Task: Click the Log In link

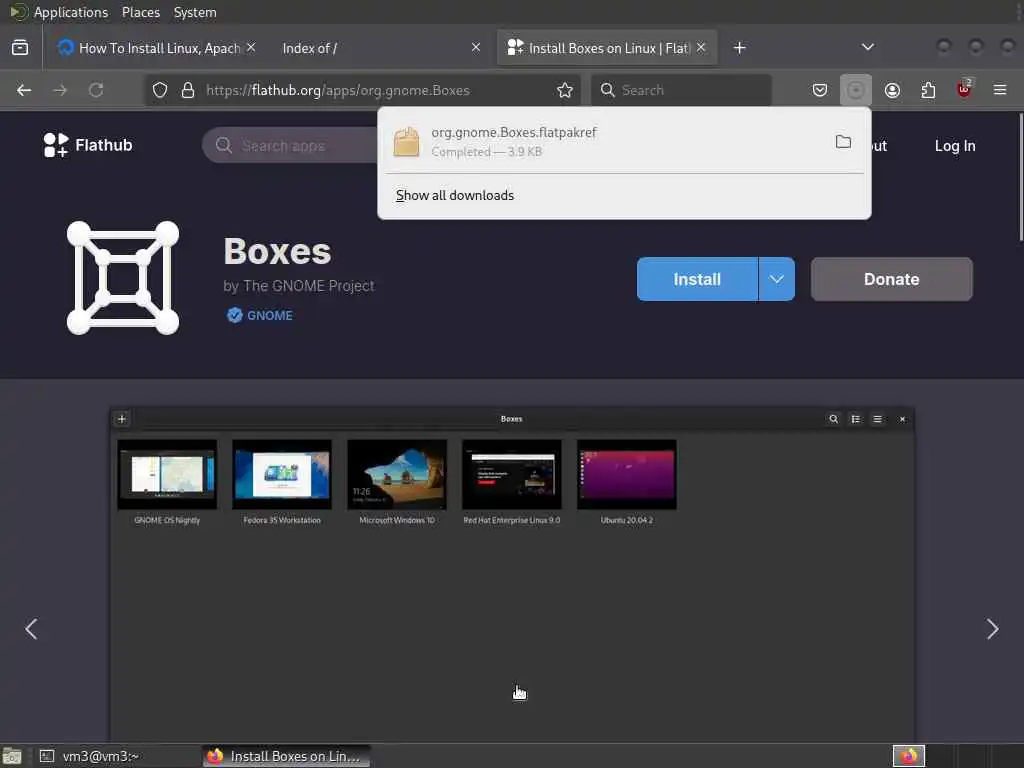Action: [955, 146]
